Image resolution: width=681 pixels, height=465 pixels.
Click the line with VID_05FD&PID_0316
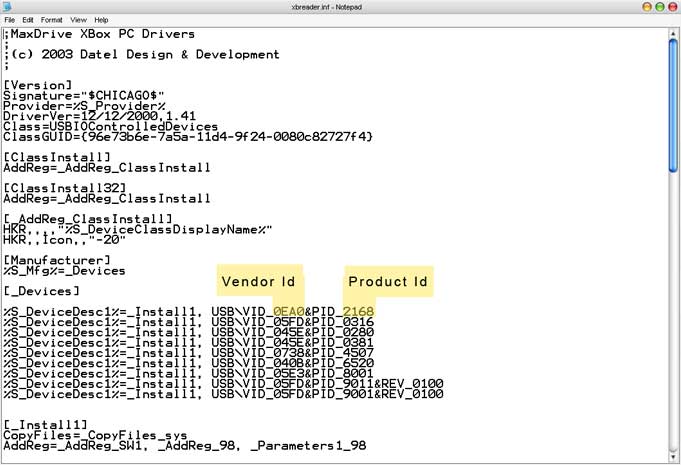pyautogui.click(x=188, y=322)
